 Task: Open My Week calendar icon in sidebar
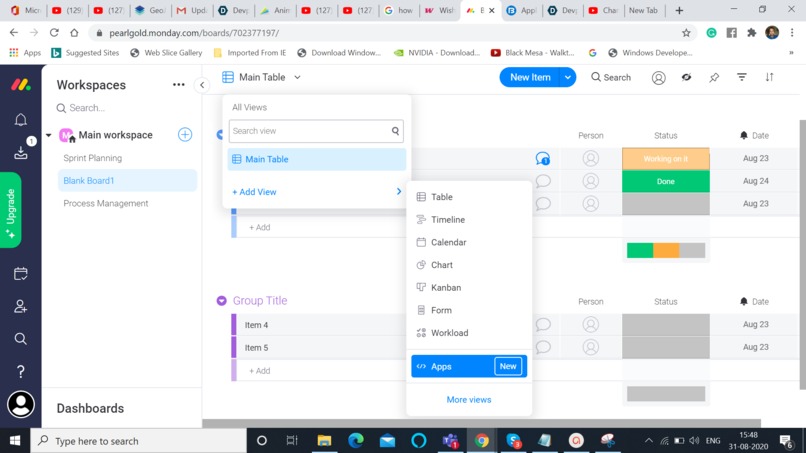point(21,274)
